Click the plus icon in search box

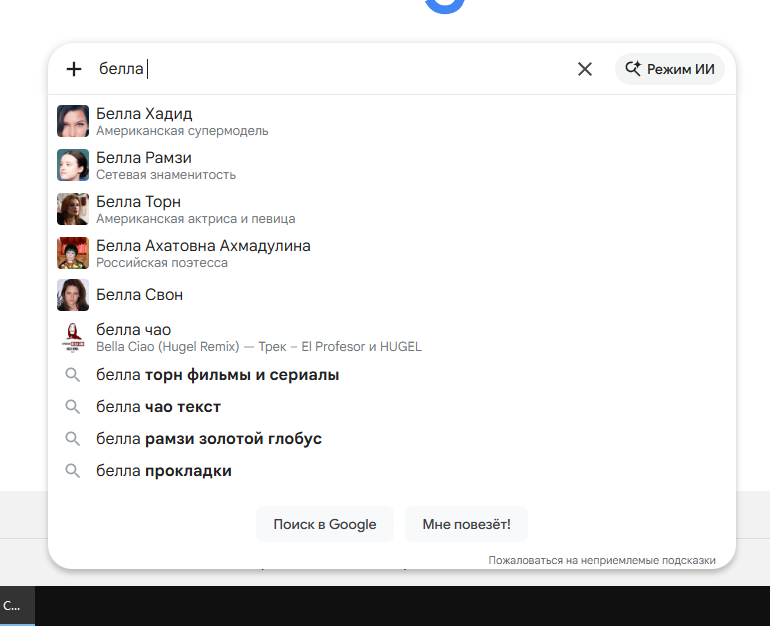(x=74, y=69)
